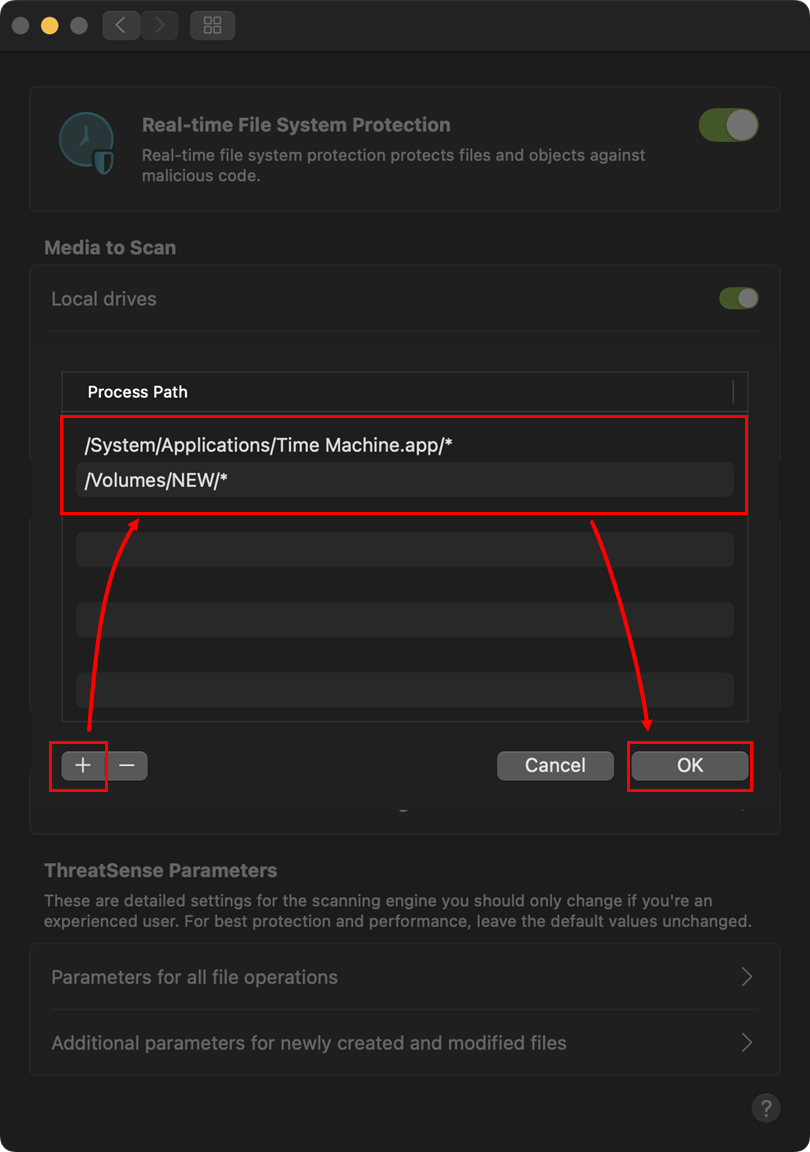Click the Process Path column divider
810x1152 pixels.
coord(733,391)
